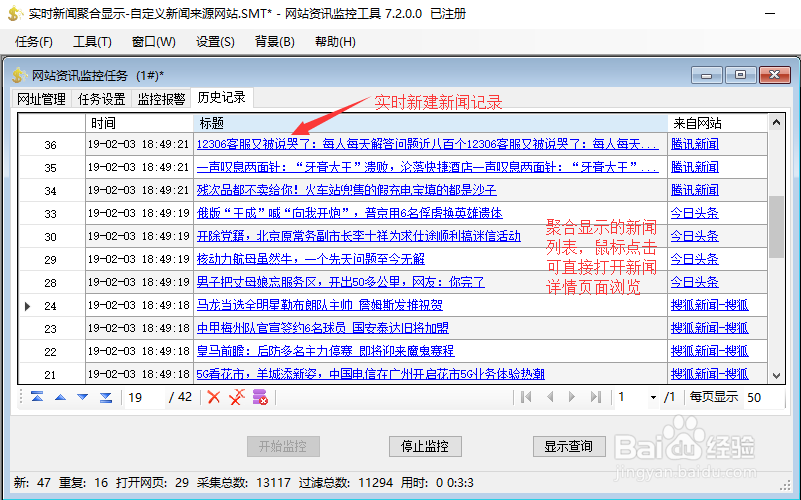801x500 pixels.
Task: Open 搜狐新闻-搜狐 source link in row 24
Action: click(710, 305)
